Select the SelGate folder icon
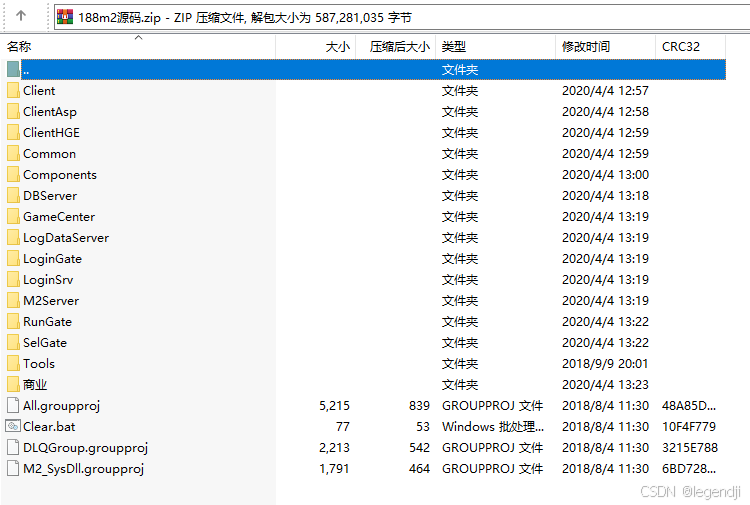The image size is (750, 505). 13,343
